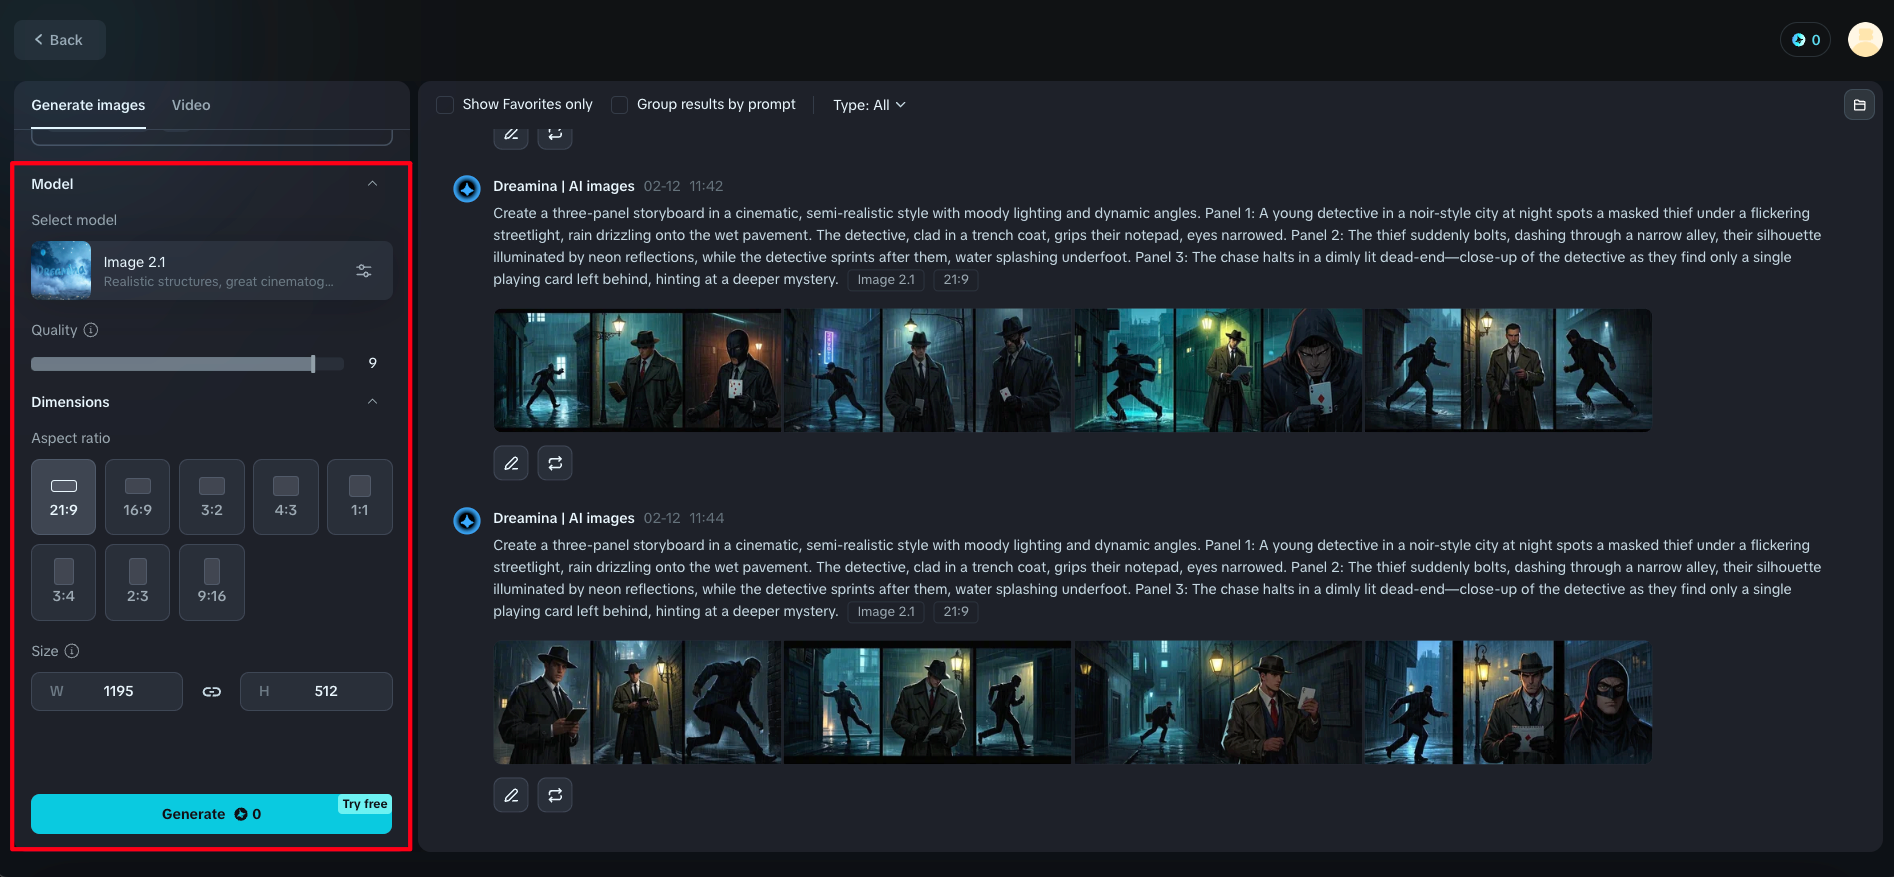Open fourth storyboard image of 11:44 batch
Viewport: 1894px width, 877px height.
pos(1508,702)
